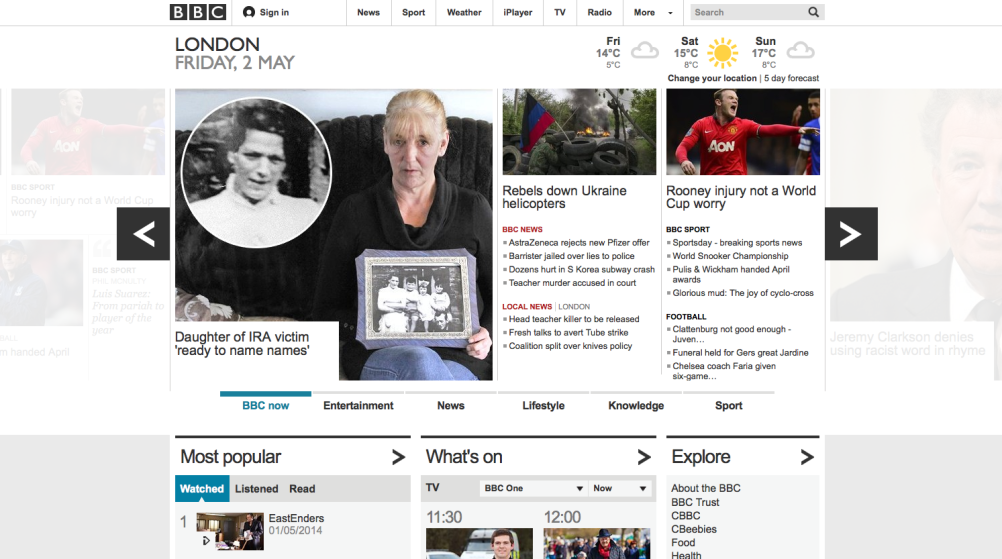Open the BBC One channel dropdown

(533, 488)
